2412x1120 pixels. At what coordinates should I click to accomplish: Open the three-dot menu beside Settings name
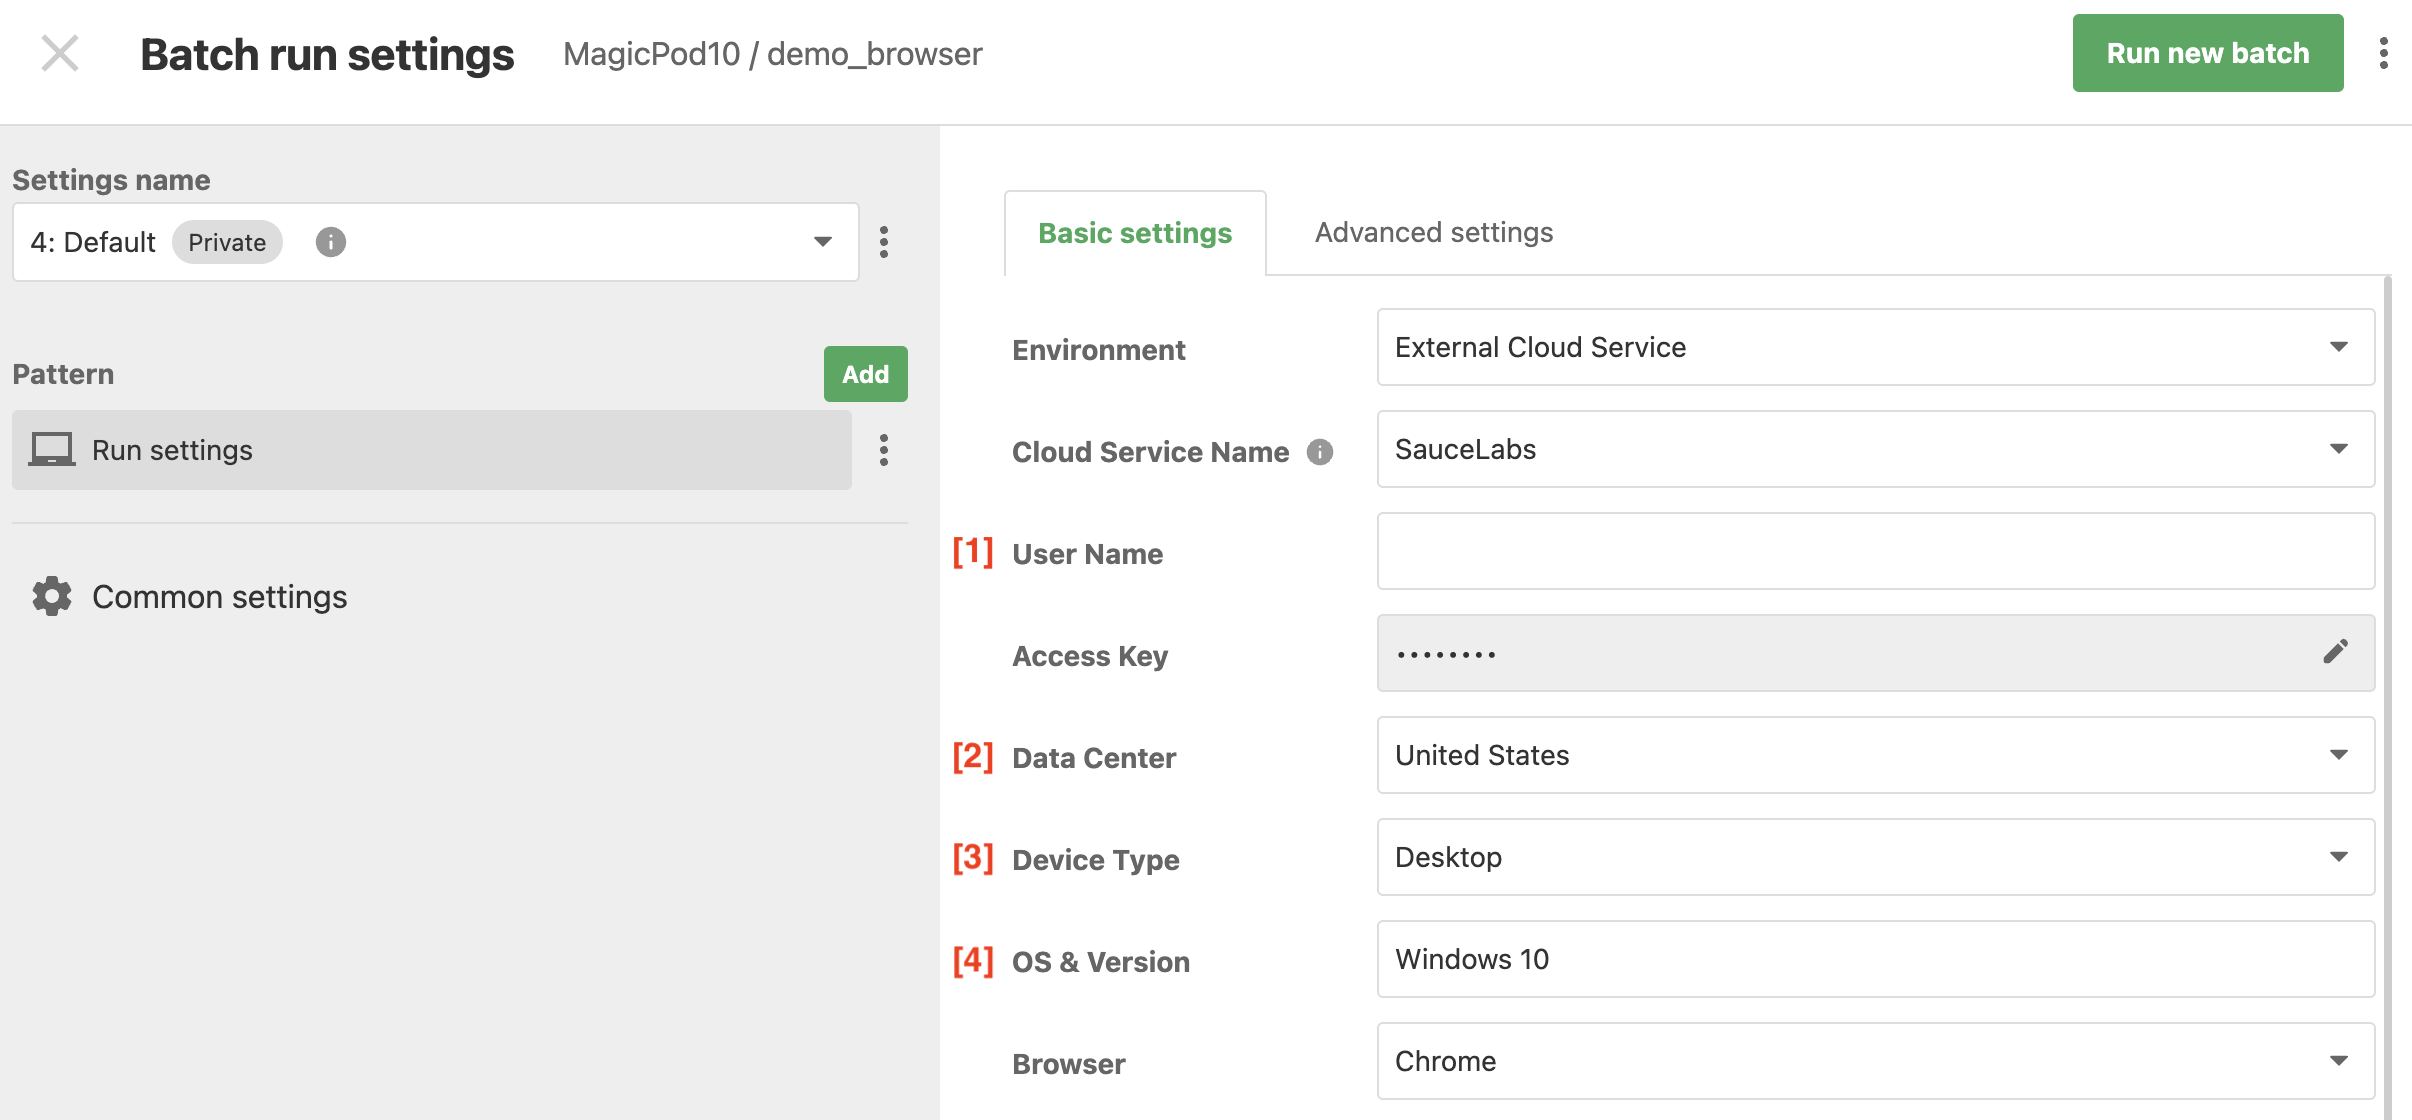point(884,242)
